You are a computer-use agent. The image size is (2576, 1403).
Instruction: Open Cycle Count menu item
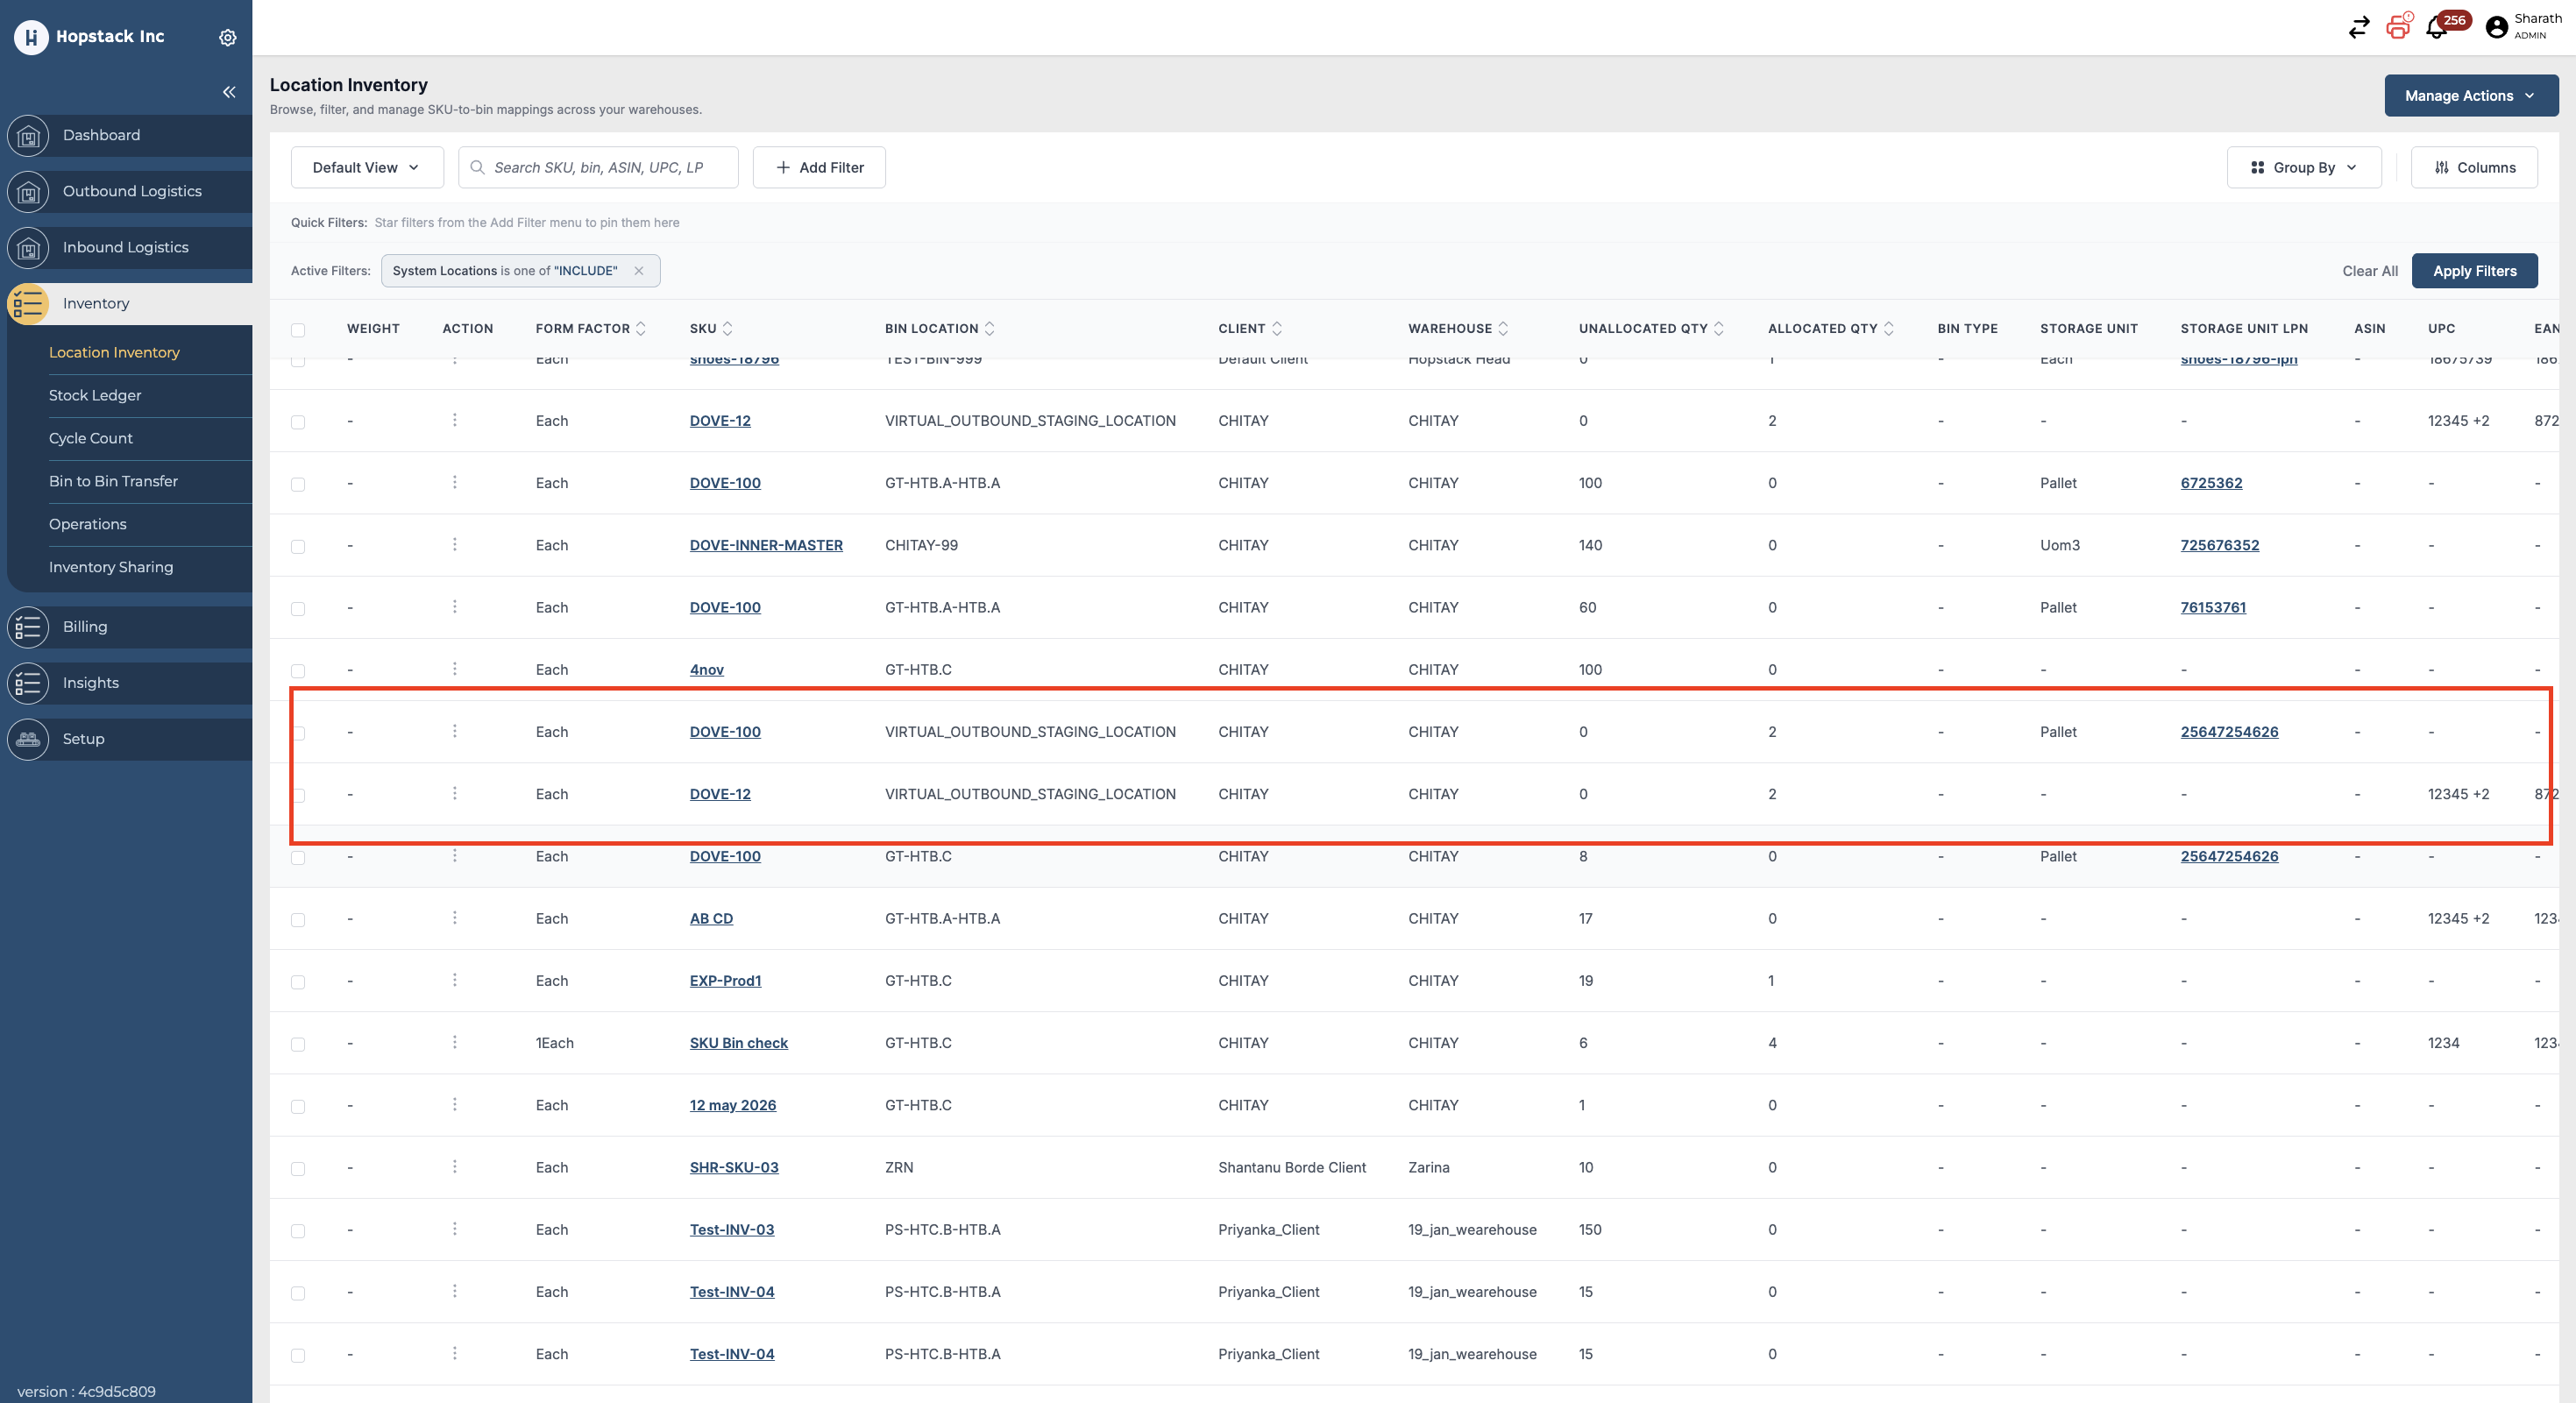pos(91,439)
